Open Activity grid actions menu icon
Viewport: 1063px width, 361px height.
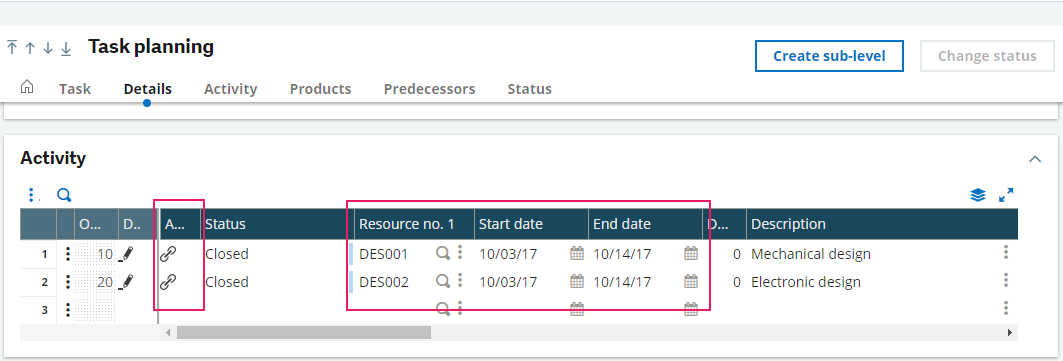31,195
